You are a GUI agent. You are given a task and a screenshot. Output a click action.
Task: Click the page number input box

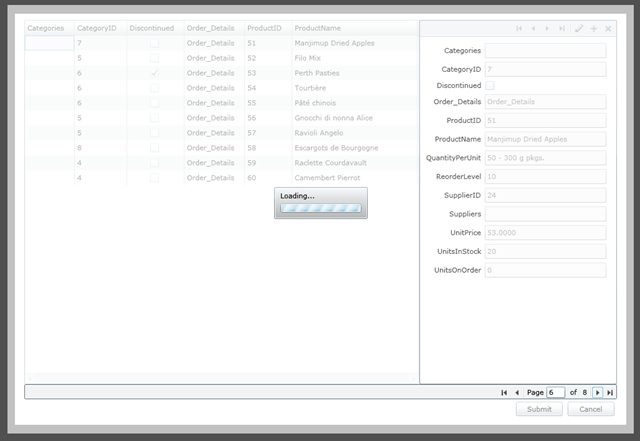click(x=556, y=393)
